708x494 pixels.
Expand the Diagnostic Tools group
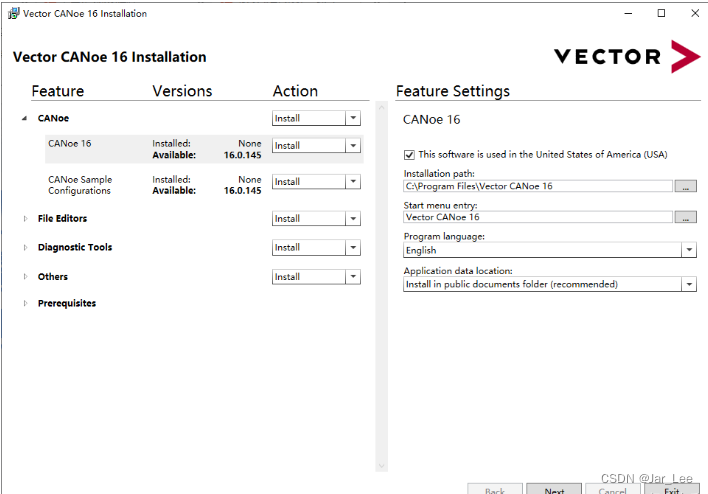pos(25,247)
